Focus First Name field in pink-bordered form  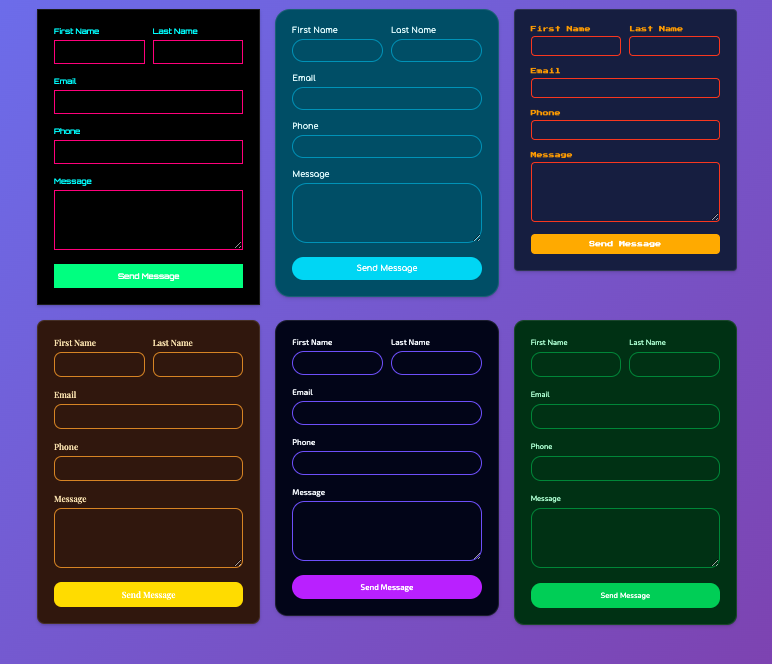(x=99, y=52)
